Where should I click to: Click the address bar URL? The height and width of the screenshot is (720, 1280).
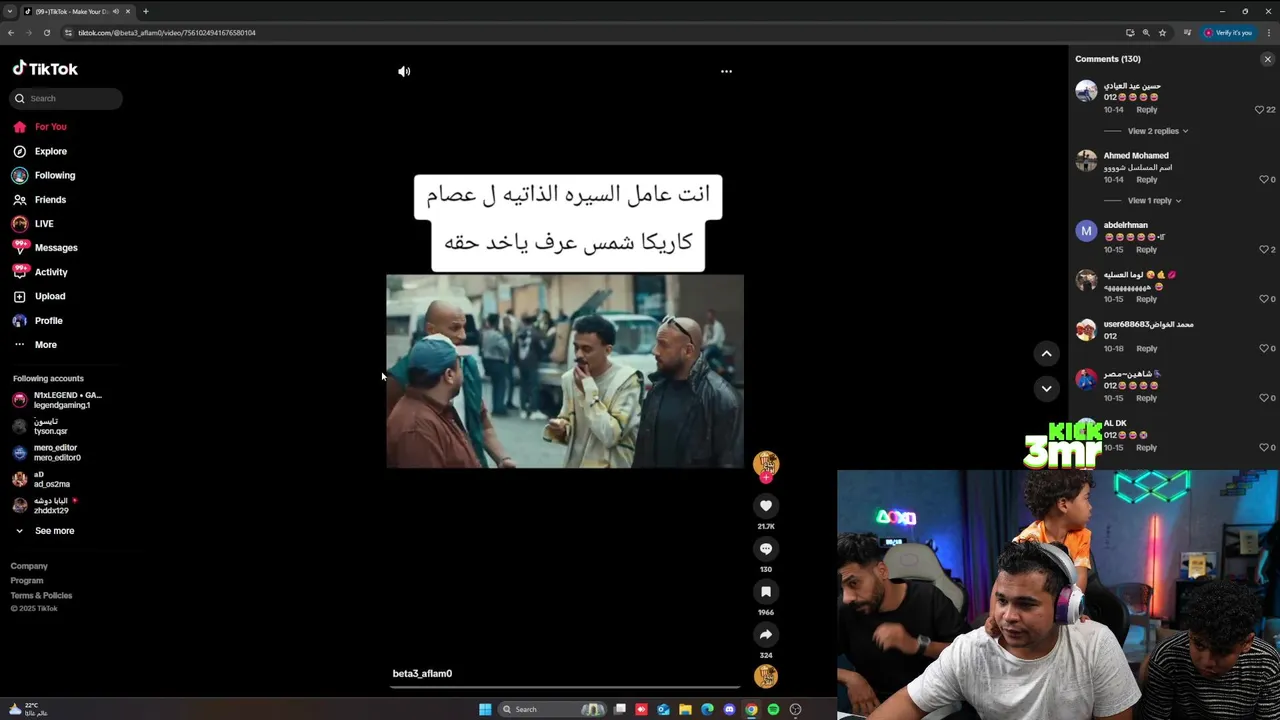167,33
